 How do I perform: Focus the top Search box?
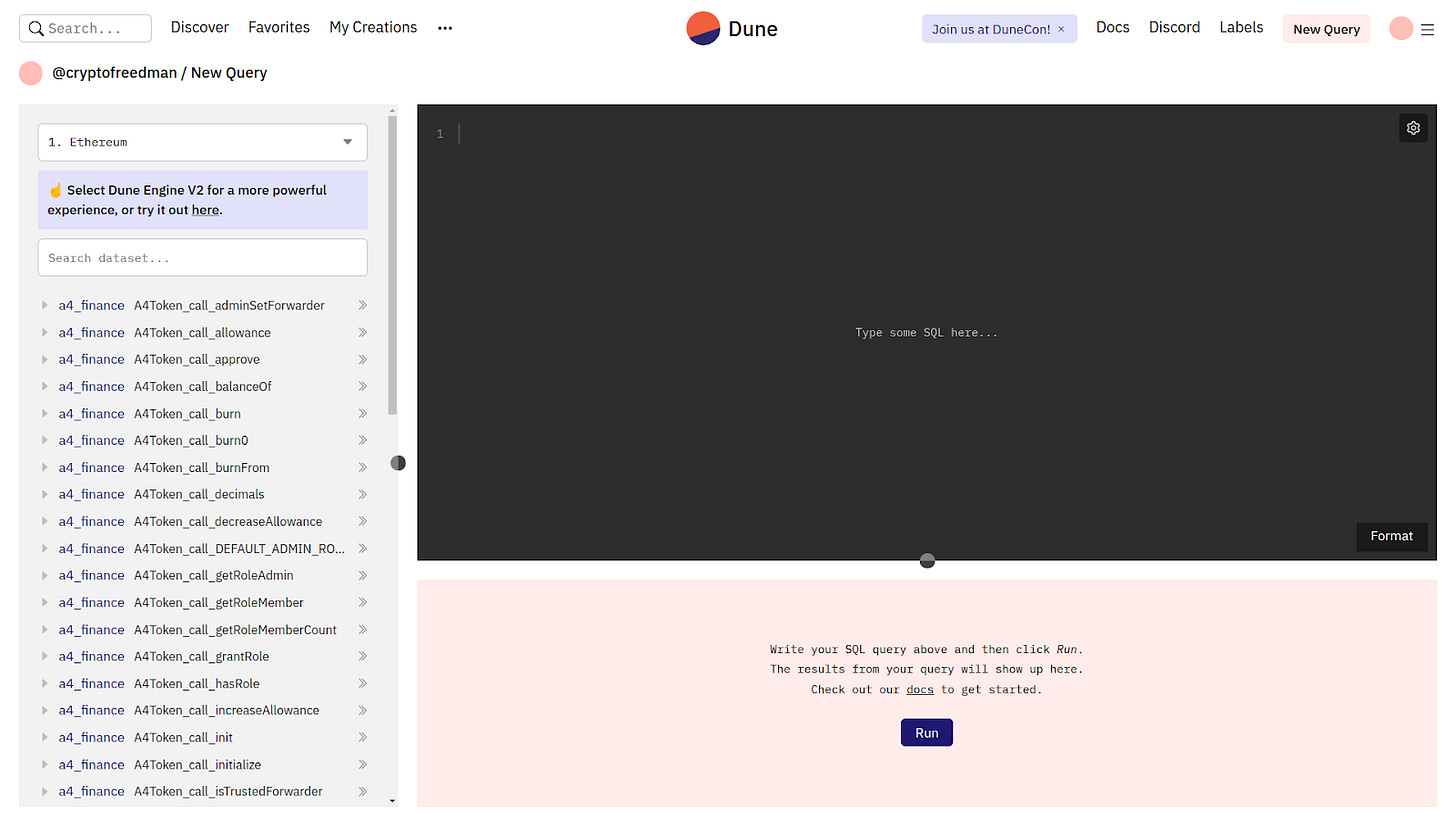click(x=85, y=28)
